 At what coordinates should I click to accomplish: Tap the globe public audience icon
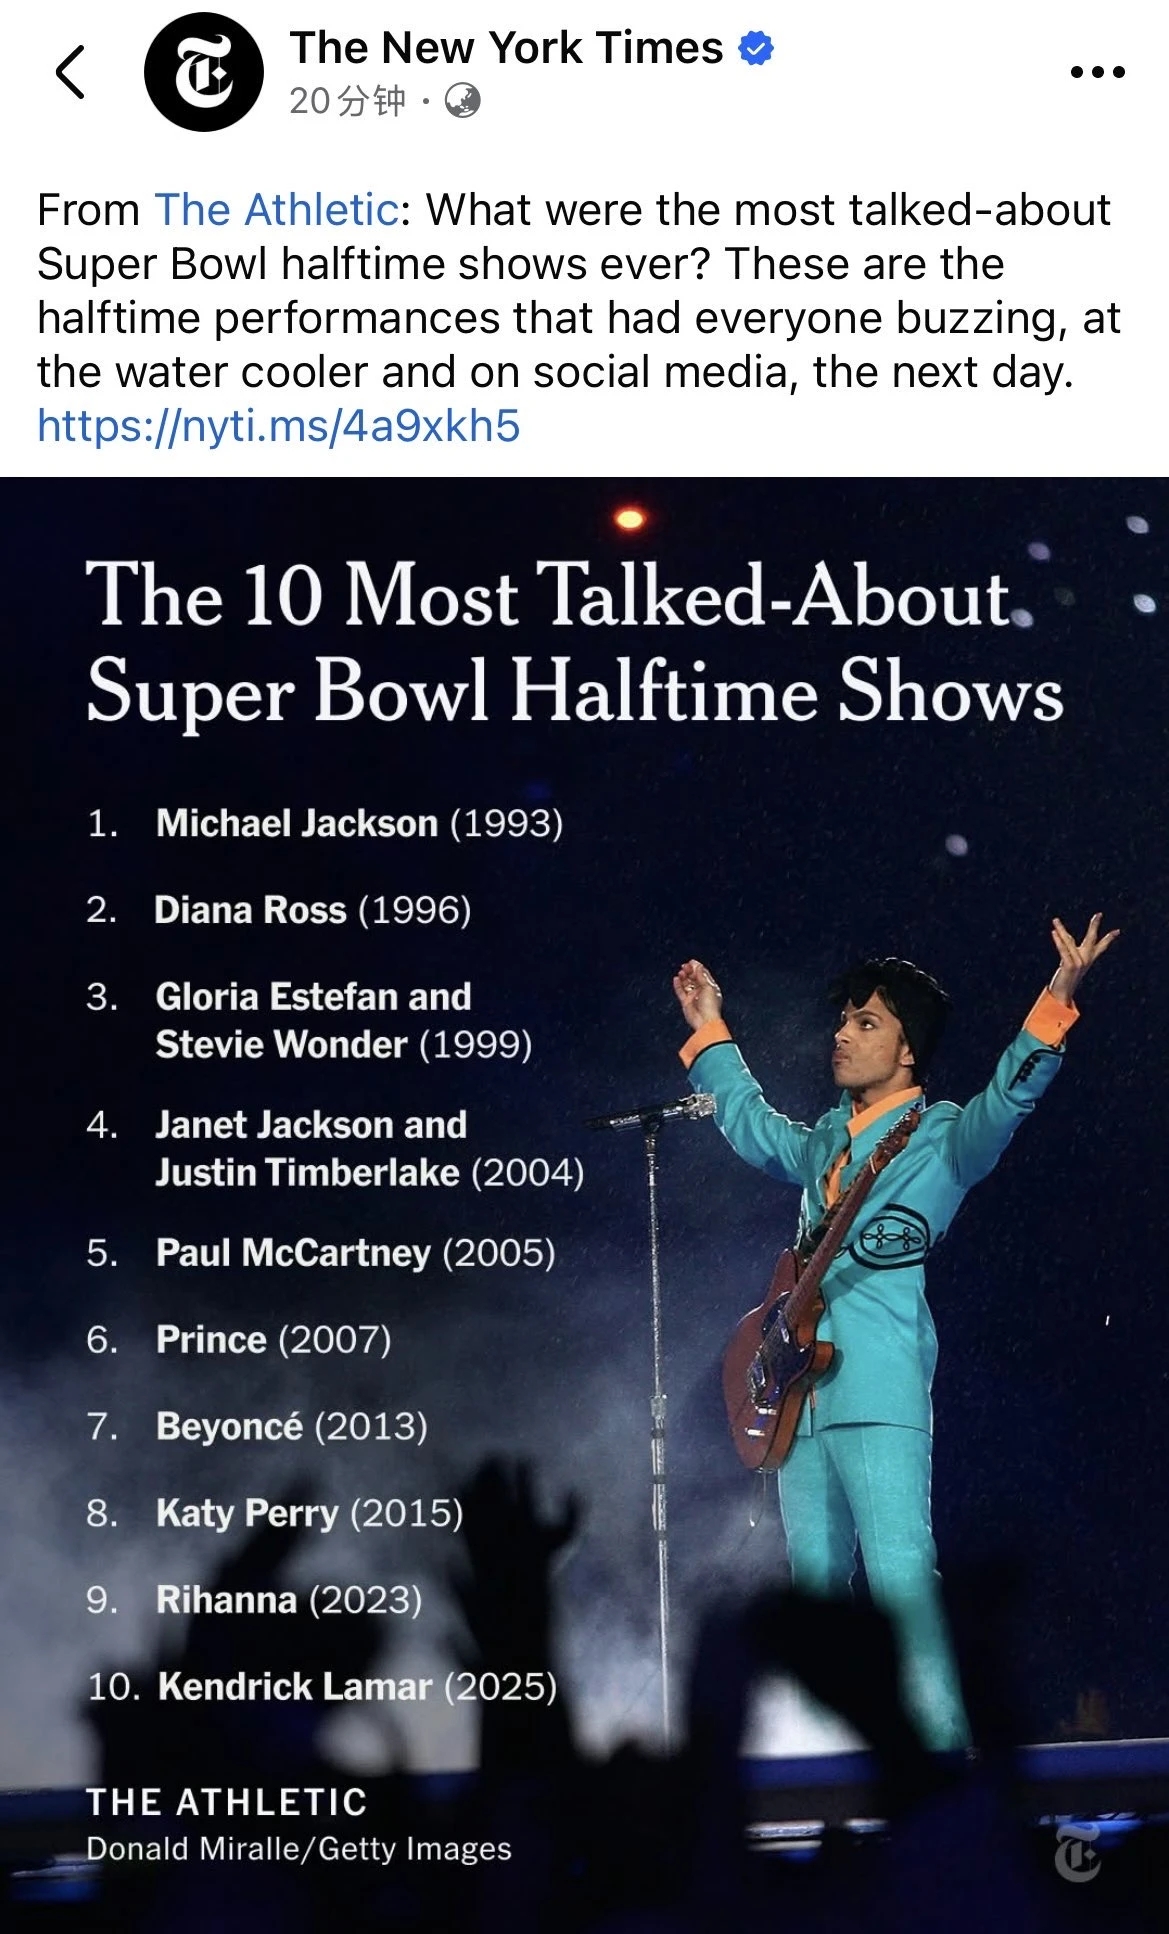[462, 100]
